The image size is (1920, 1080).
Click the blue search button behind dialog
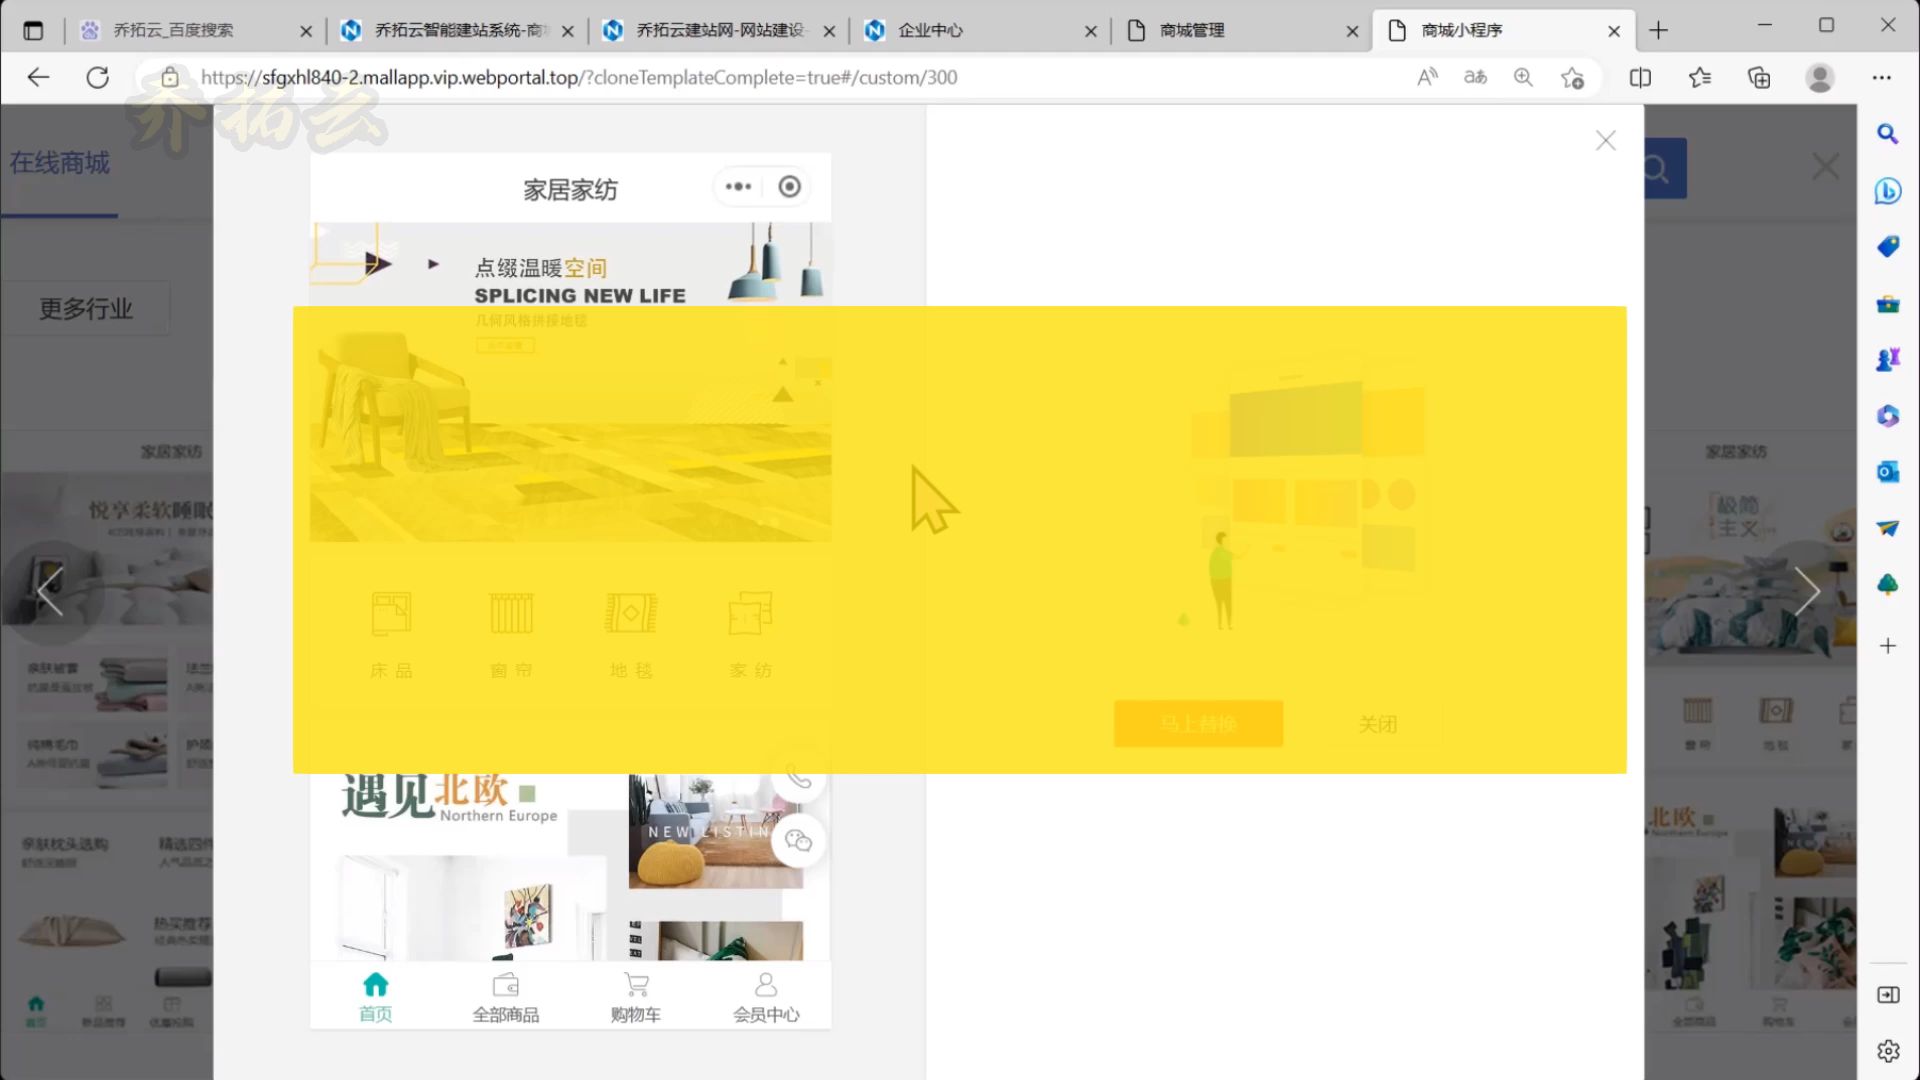click(1666, 169)
